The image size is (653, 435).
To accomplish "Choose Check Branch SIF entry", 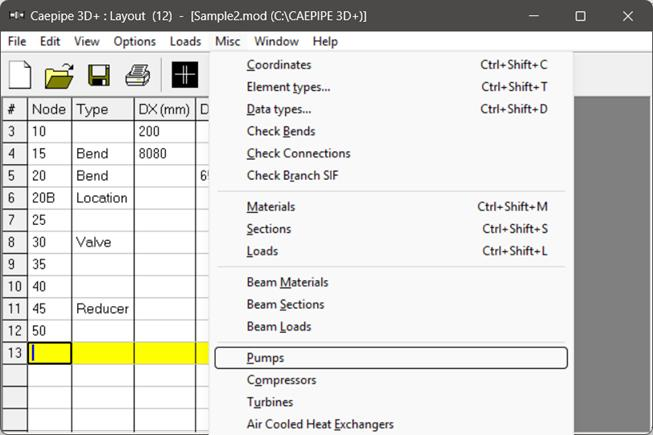I will (x=391, y=175).
